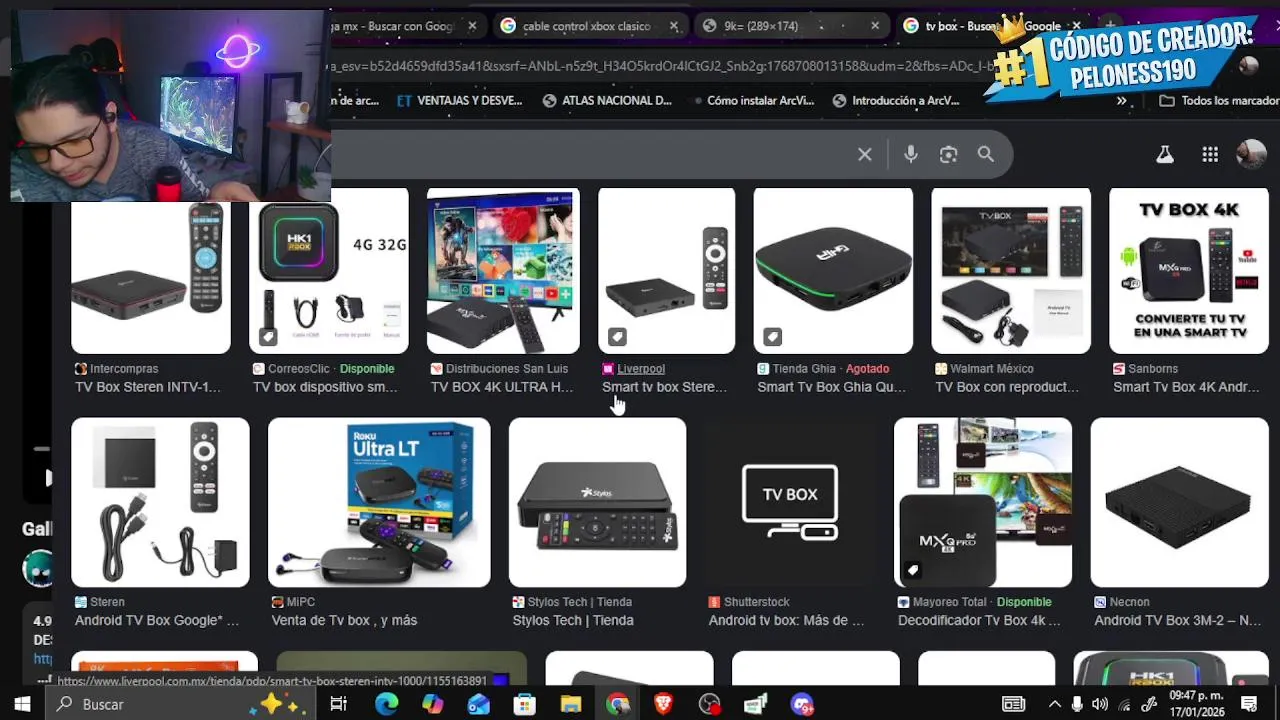Click 'TV Box con reproduct...' title
This screenshot has height=720, width=1280.
click(x=1007, y=387)
